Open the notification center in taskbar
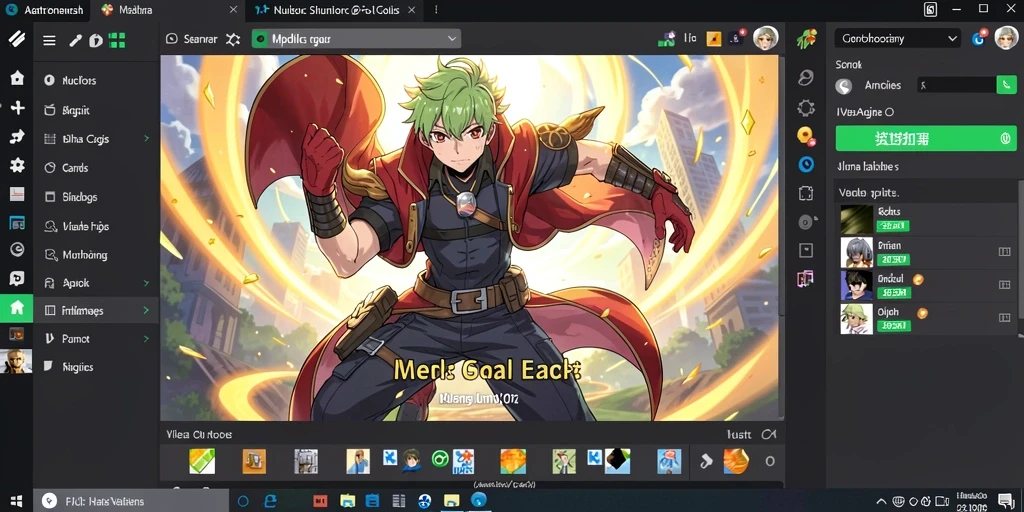Viewport: 1024px width, 512px height. pos(1006,502)
